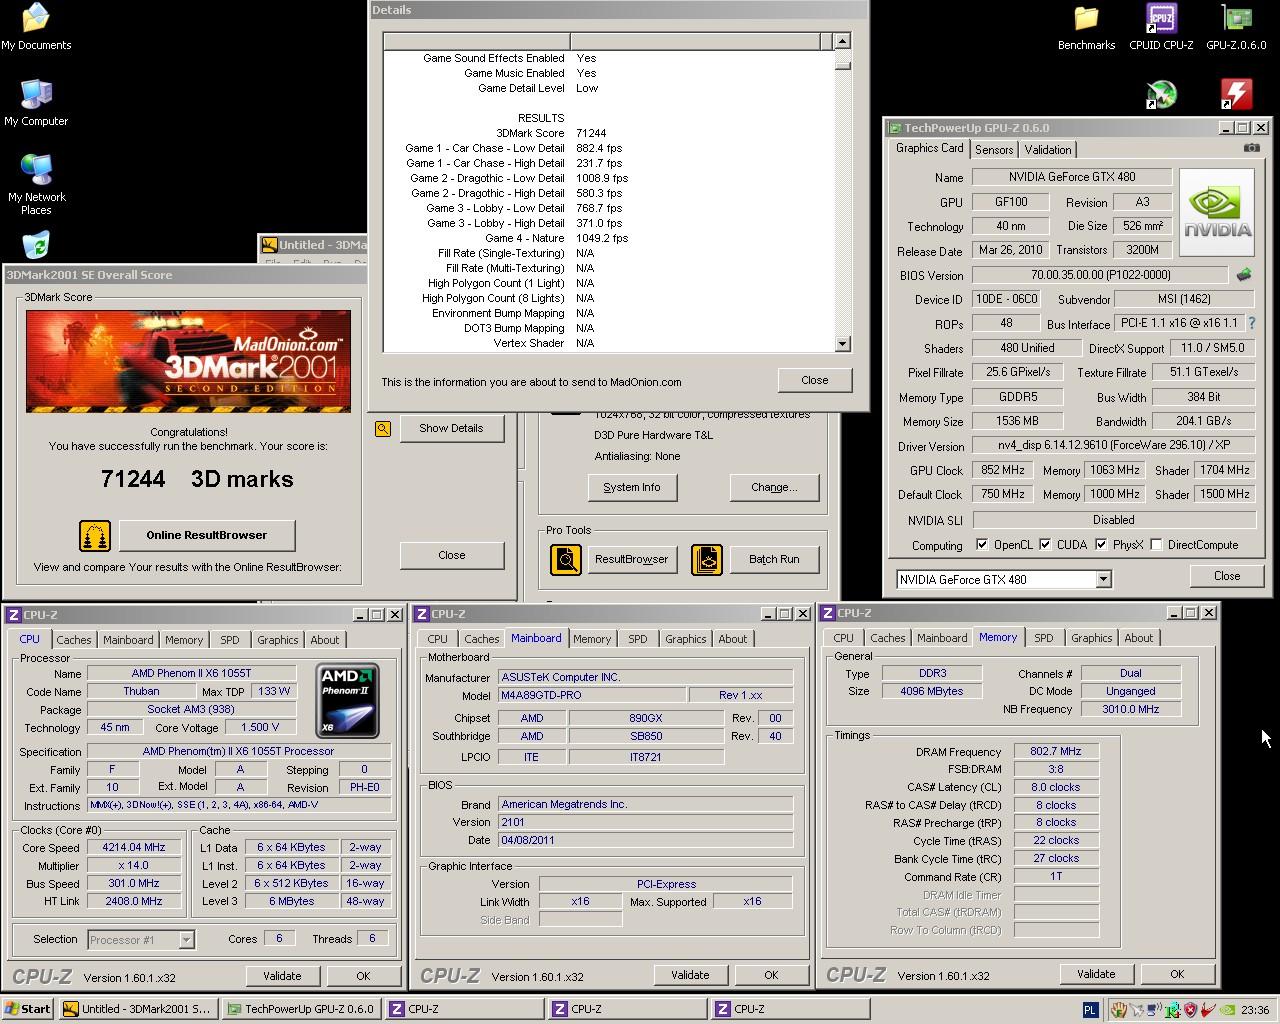This screenshot has width=1280, height=1024.
Task: Click the Batch Run icon in Pro Tools
Action: click(707, 559)
